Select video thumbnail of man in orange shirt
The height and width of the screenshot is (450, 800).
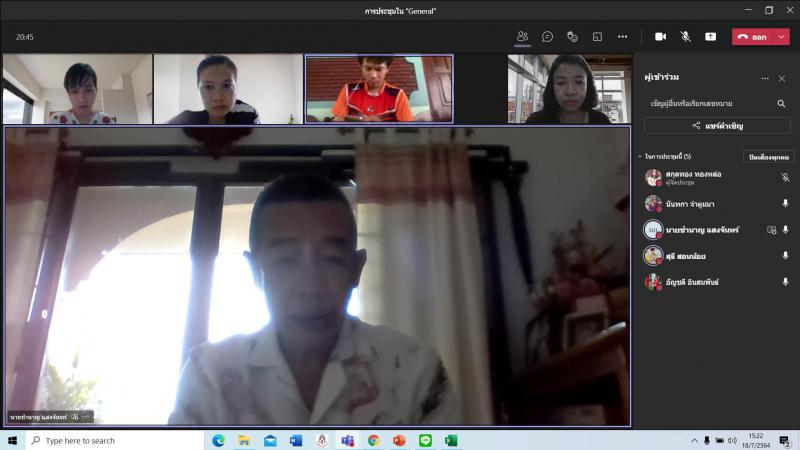point(379,89)
